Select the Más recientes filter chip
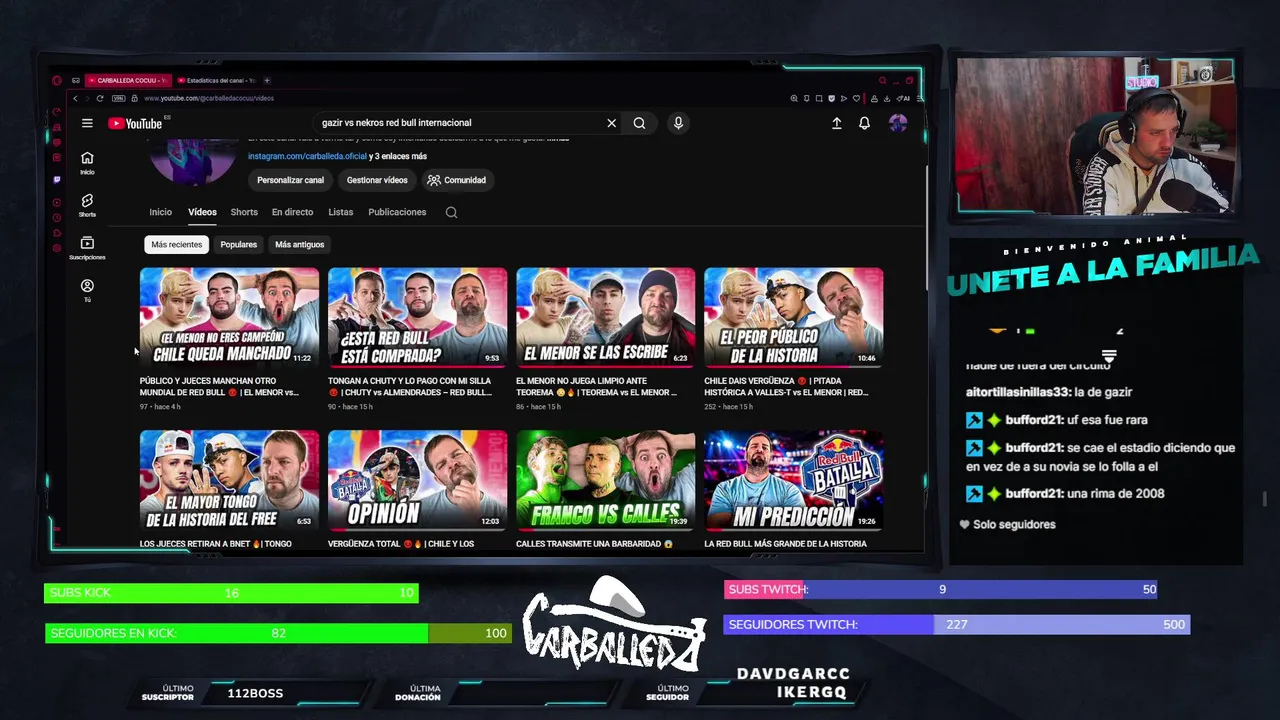1280x720 pixels. pyautogui.click(x=177, y=244)
